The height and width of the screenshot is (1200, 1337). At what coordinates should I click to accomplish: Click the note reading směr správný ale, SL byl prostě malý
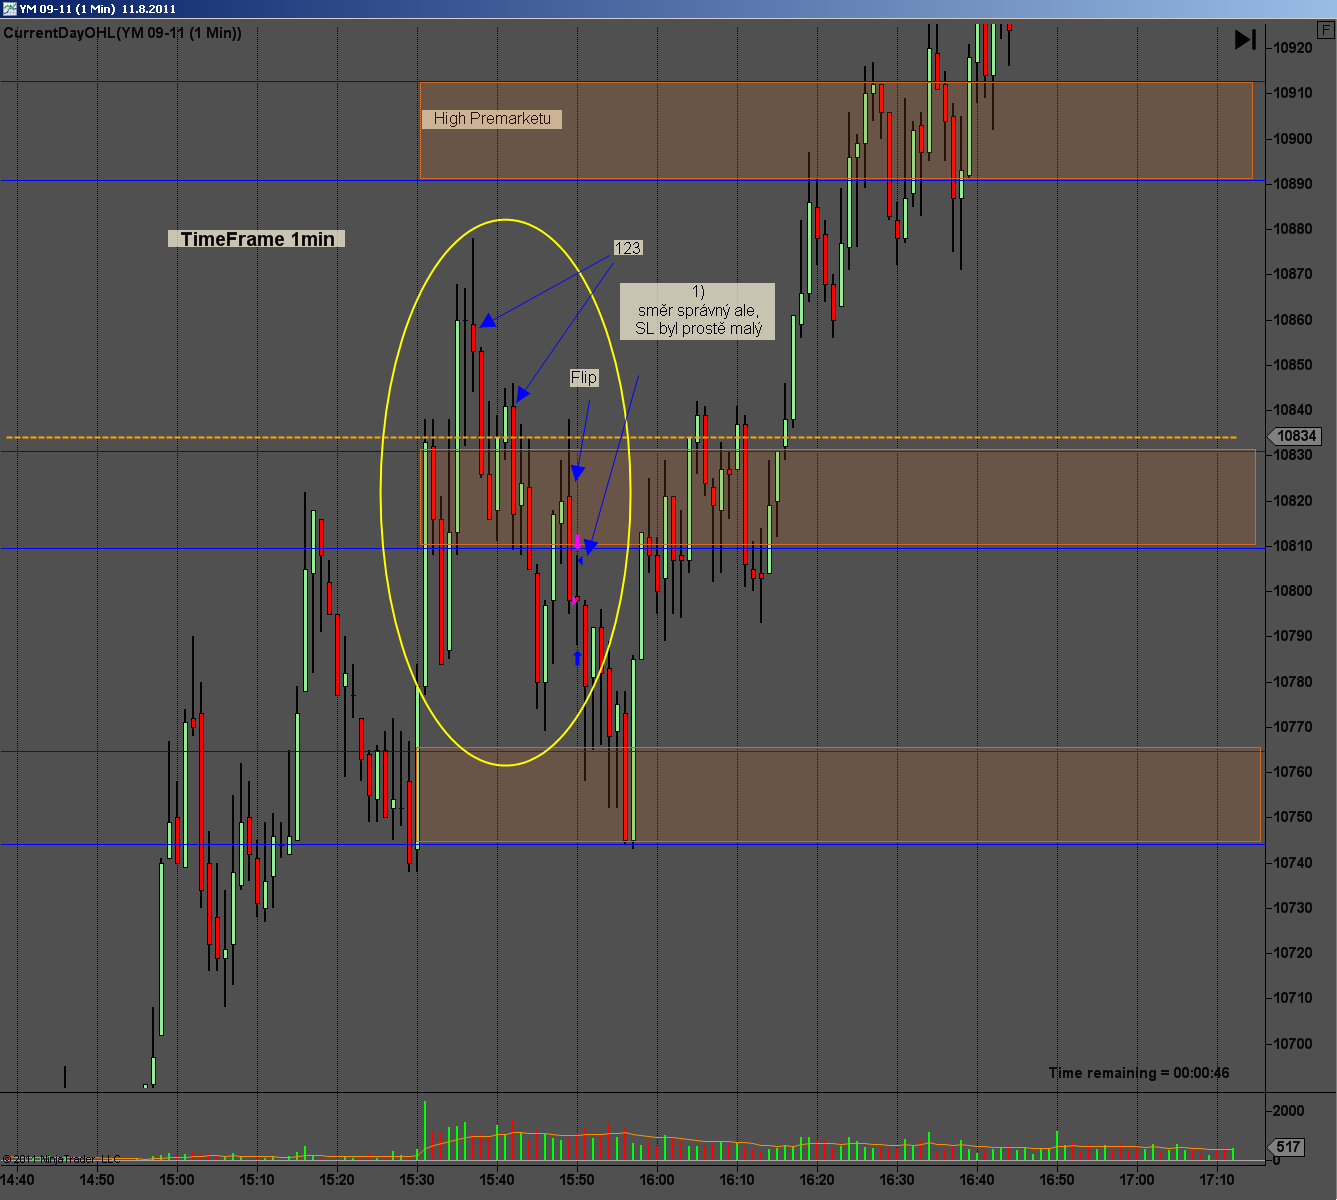coord(698,310)
